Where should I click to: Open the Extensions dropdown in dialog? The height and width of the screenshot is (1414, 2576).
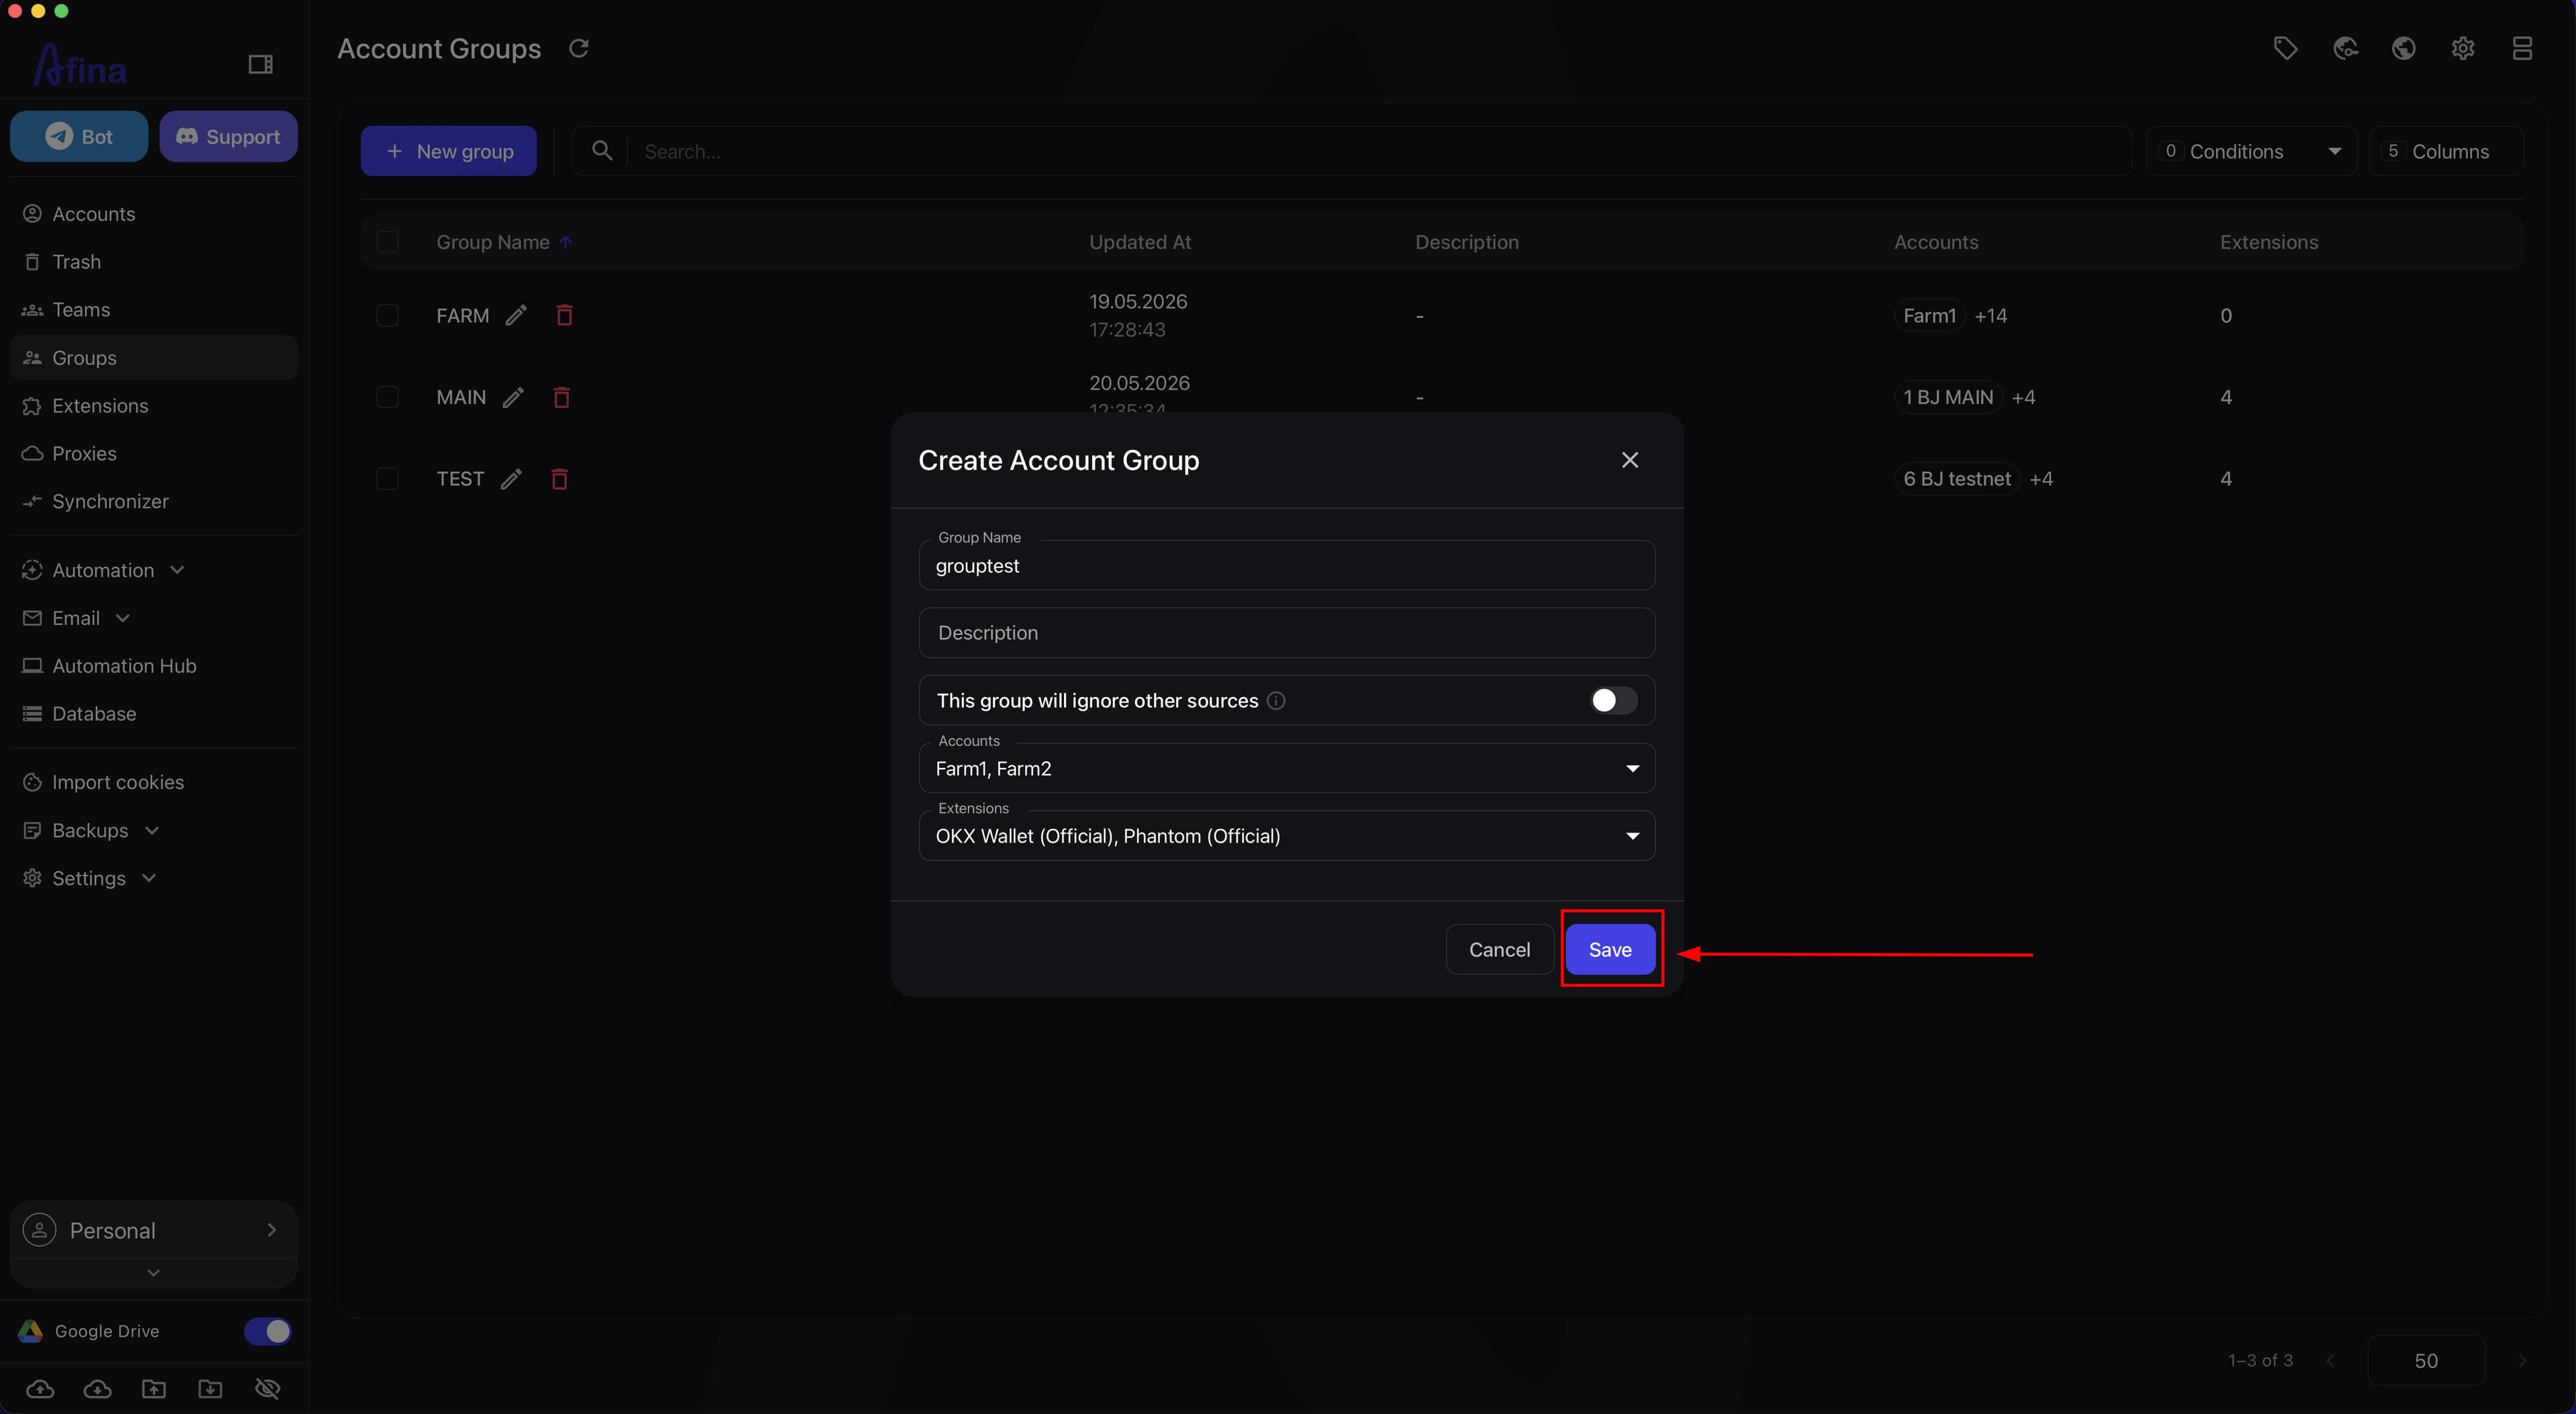1286,835
